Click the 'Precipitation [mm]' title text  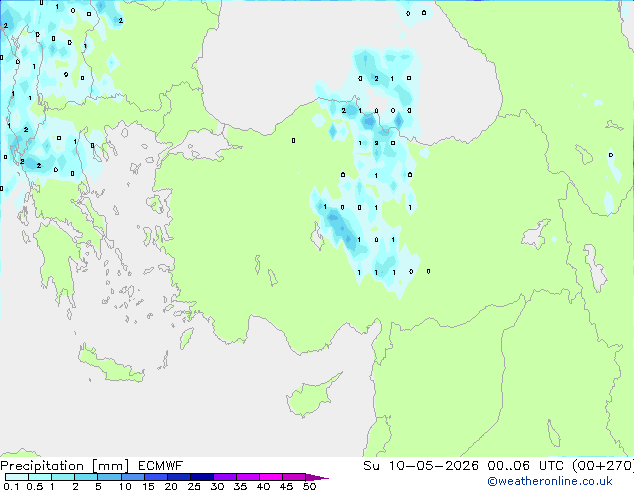65,466
